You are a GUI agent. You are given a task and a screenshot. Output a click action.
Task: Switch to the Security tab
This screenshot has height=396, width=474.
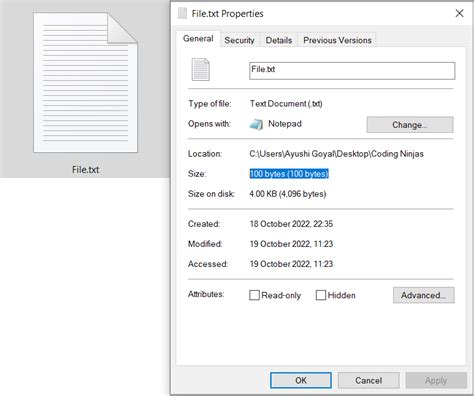click(x=239, y=40)
